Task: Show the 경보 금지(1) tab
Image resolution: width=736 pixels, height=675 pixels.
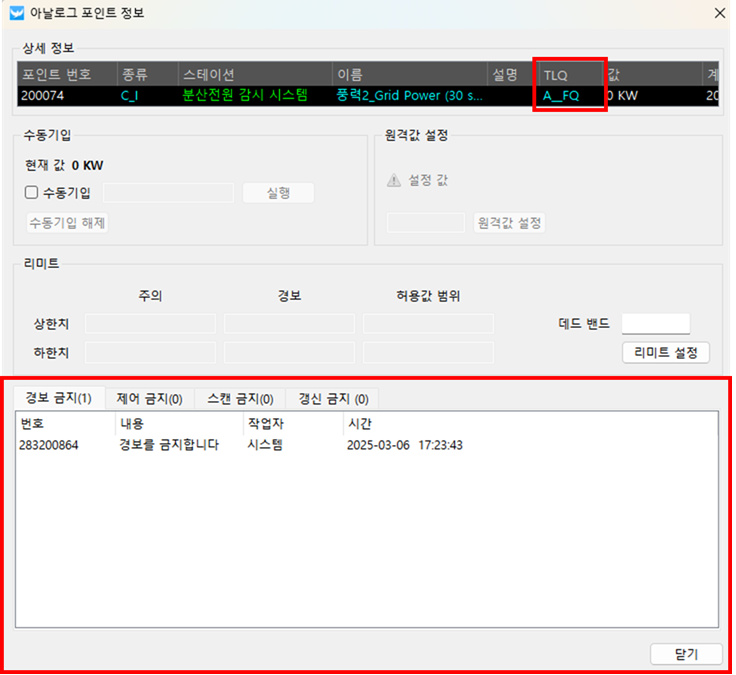Action: [59, 399]
